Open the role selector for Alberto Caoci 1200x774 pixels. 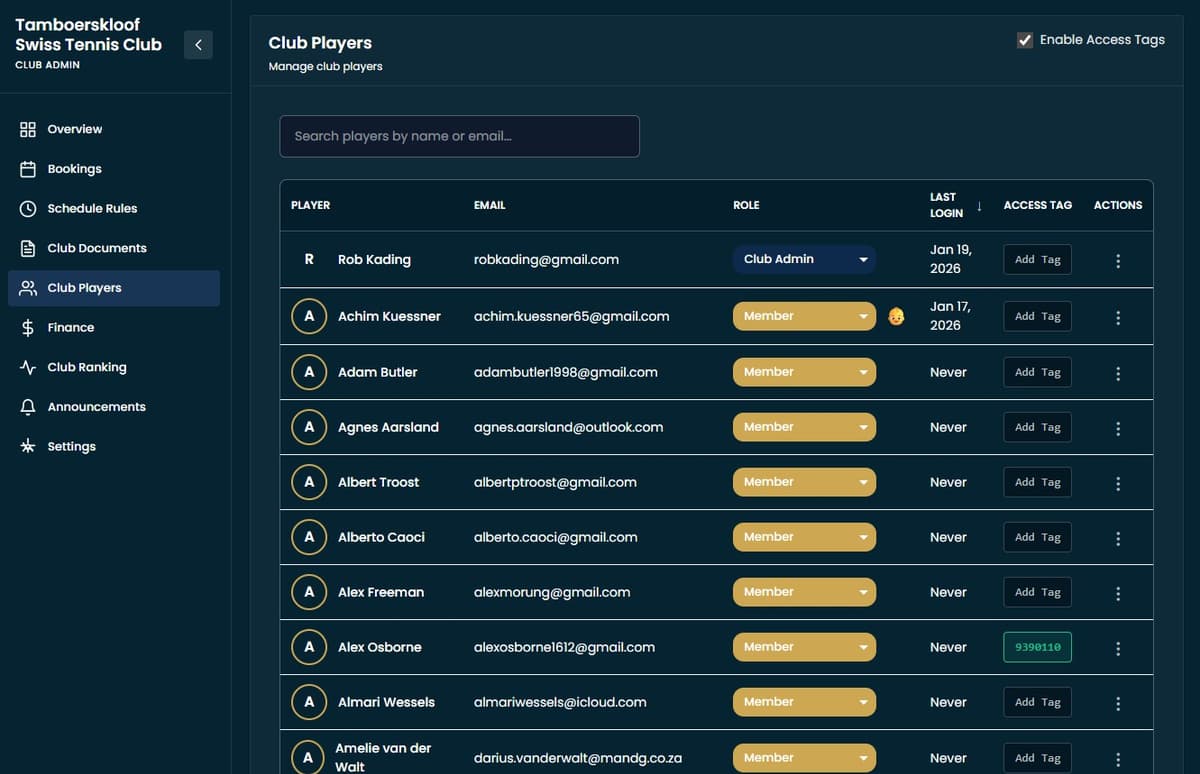click(x=804, y=537)
